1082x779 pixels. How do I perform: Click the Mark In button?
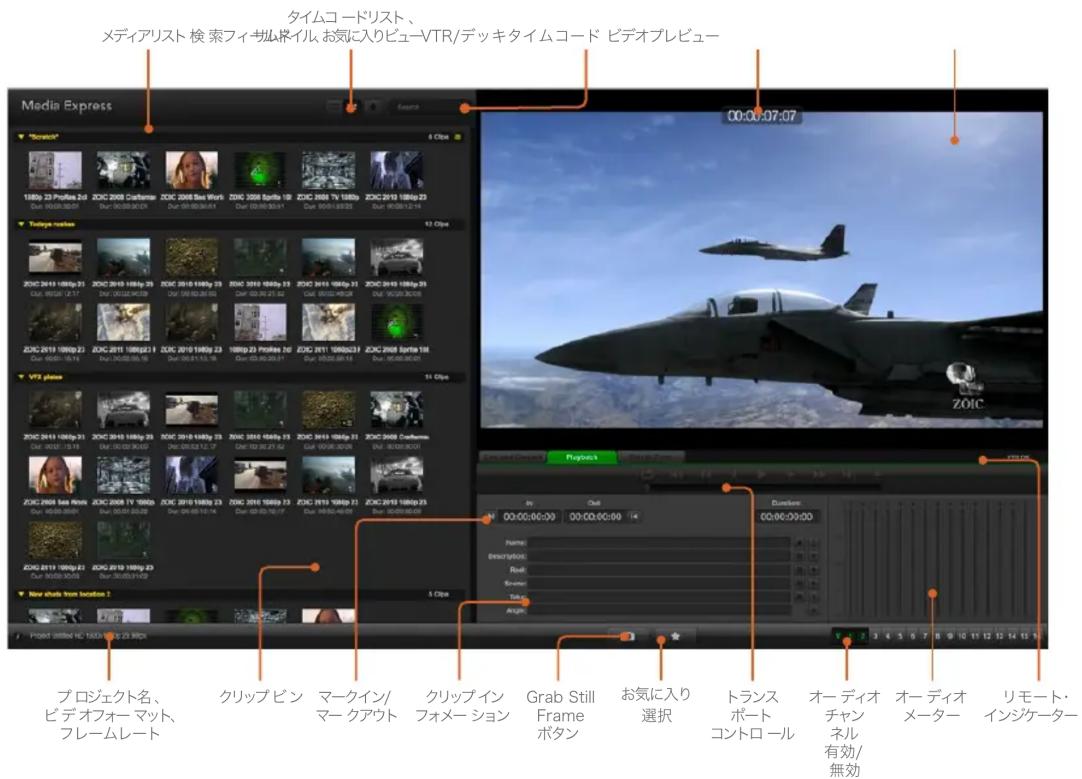[491, 516]
